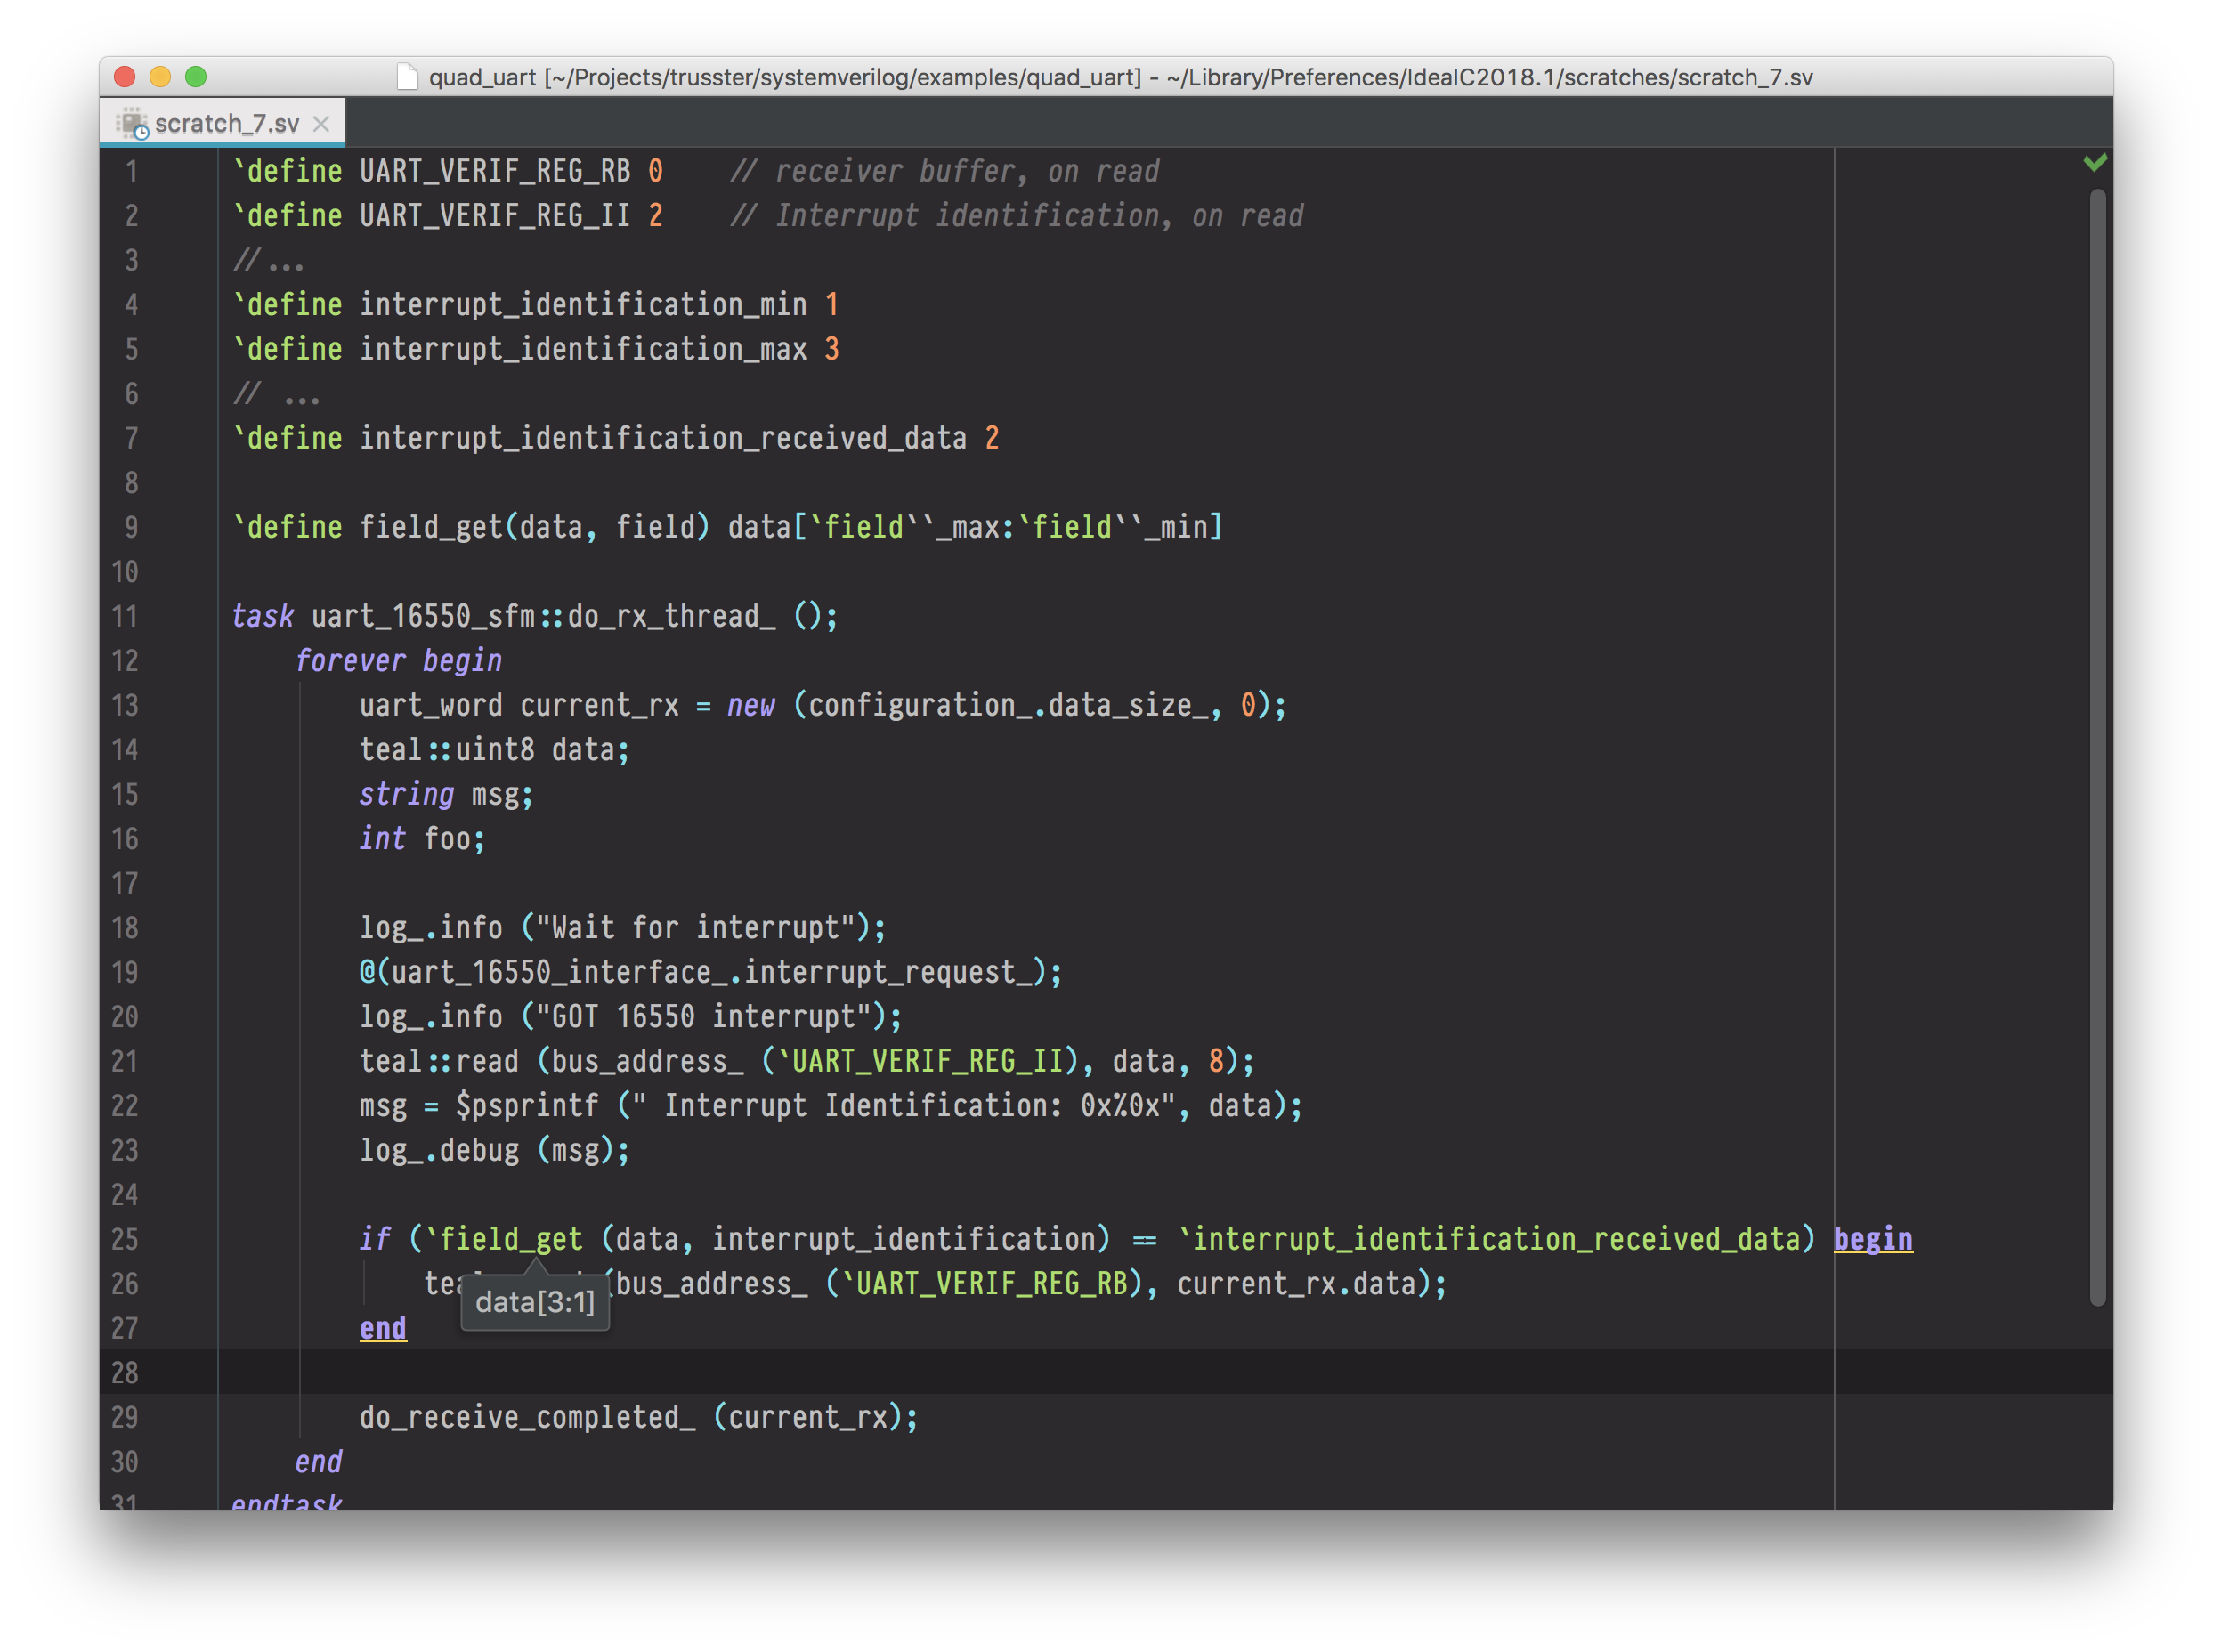Click the forever keyword on line 12

tap(350, 661)
